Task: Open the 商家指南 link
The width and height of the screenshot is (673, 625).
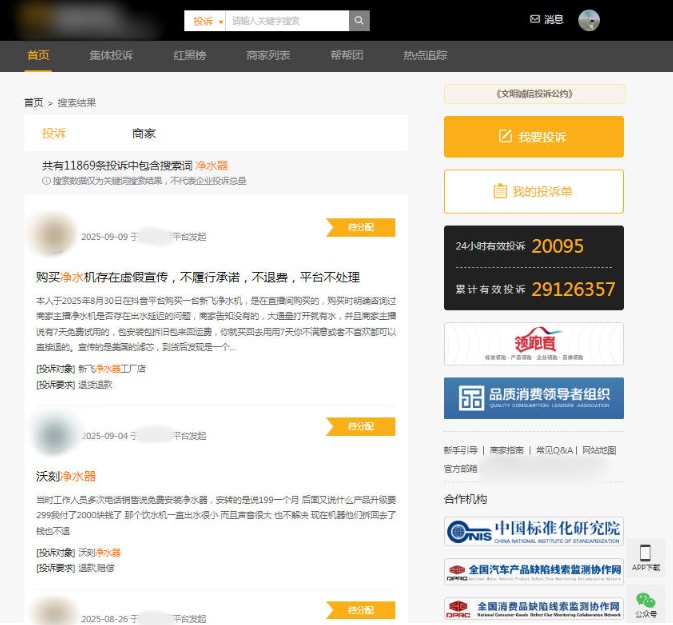Action: tap(506, 450)
